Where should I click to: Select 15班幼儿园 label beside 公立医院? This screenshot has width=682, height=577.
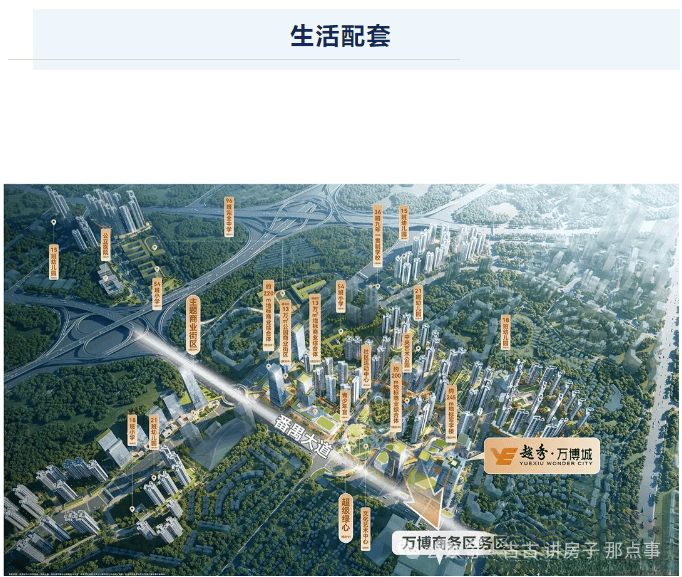point(53,262)
